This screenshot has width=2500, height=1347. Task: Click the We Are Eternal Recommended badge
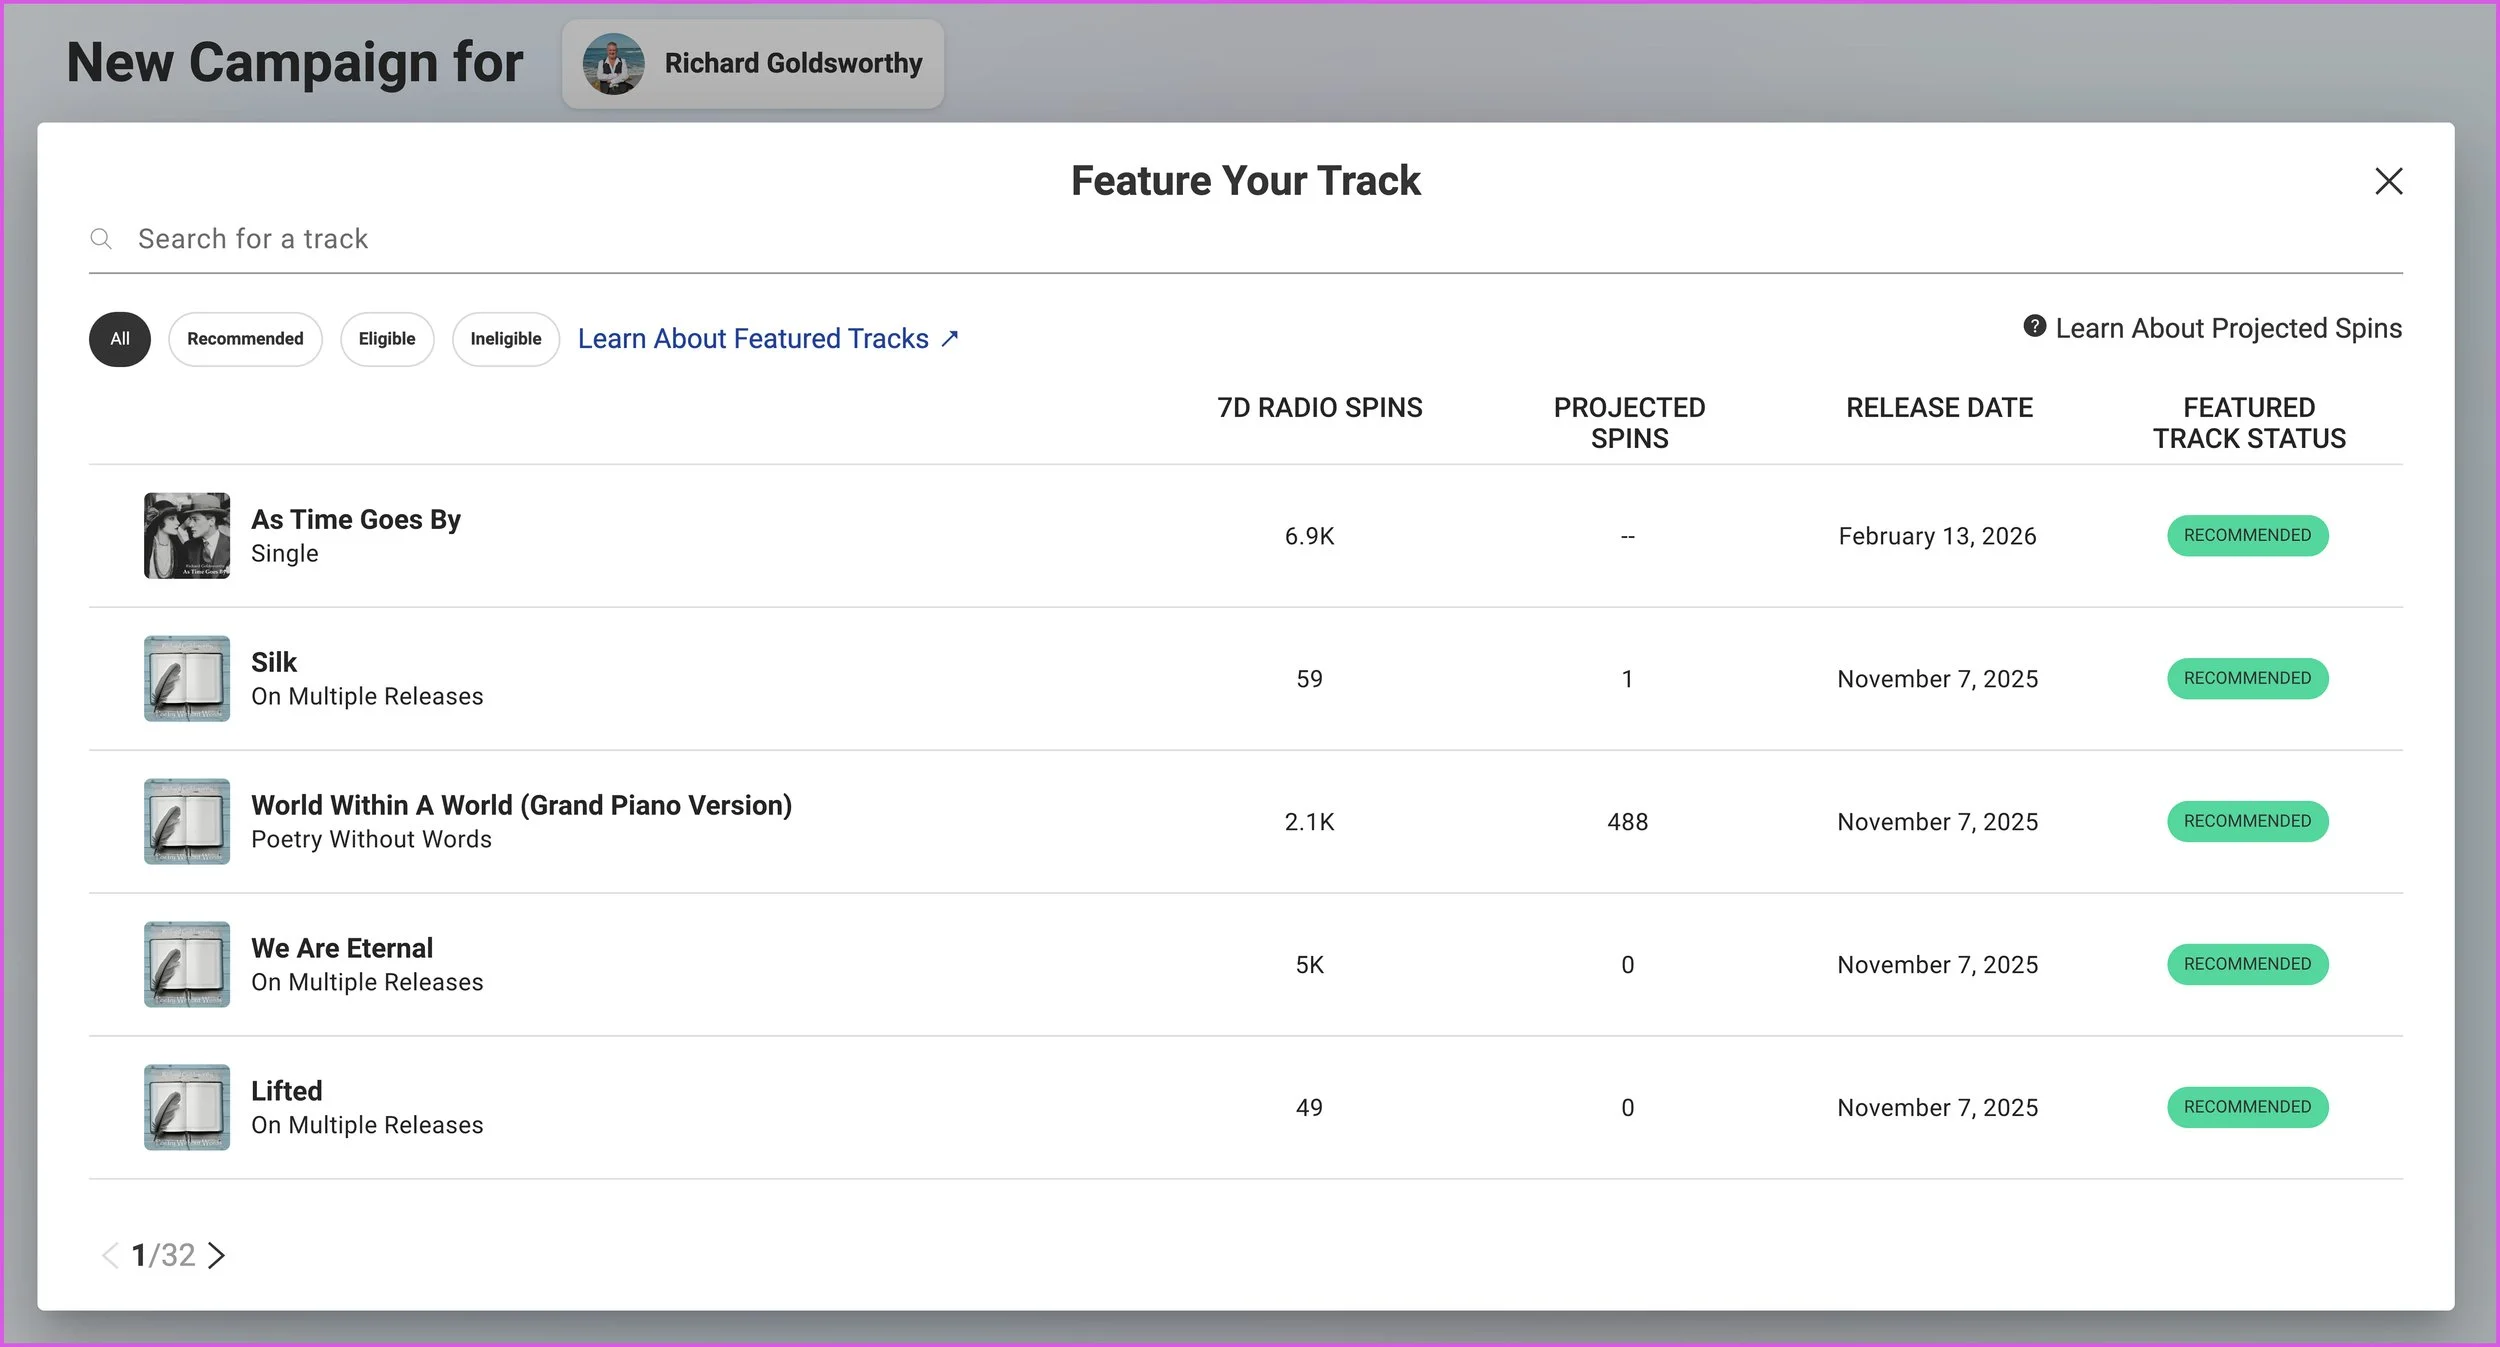point(2247,964)
